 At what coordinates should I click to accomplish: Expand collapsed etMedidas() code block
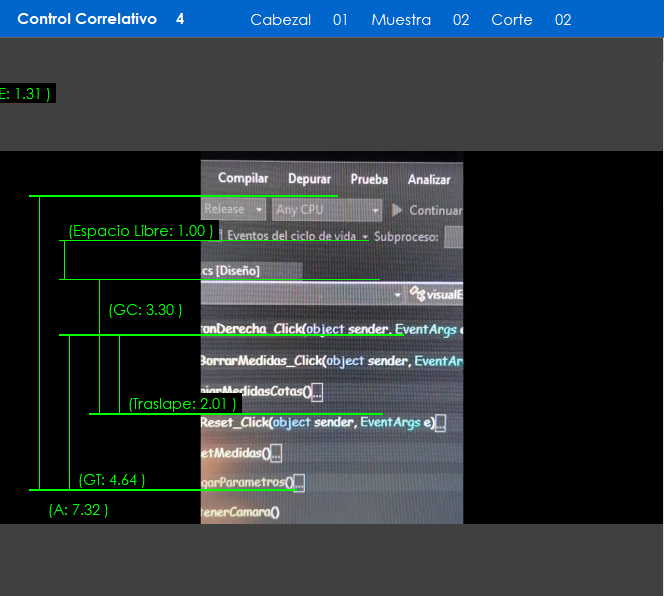[277, 453]
